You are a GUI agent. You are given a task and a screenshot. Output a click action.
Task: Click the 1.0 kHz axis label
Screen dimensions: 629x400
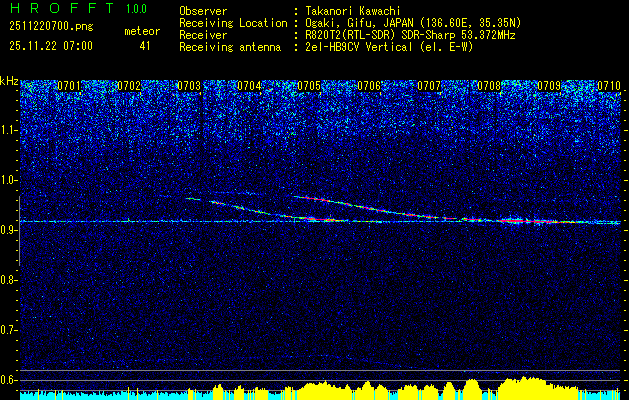[x=9, y=181]
